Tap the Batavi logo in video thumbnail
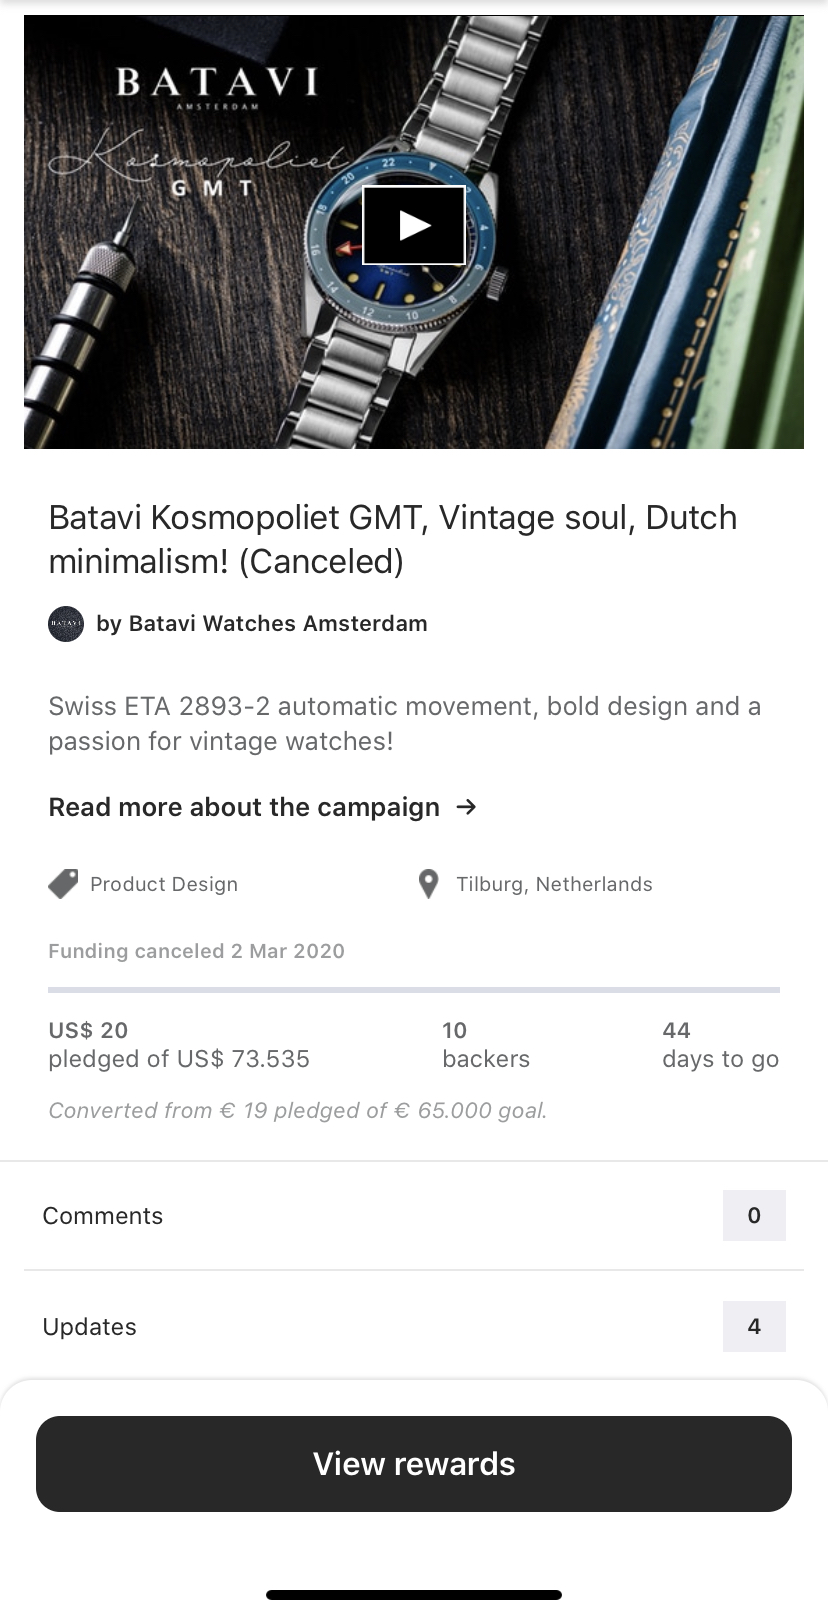Screen dimensions: 828x1616 217,85
